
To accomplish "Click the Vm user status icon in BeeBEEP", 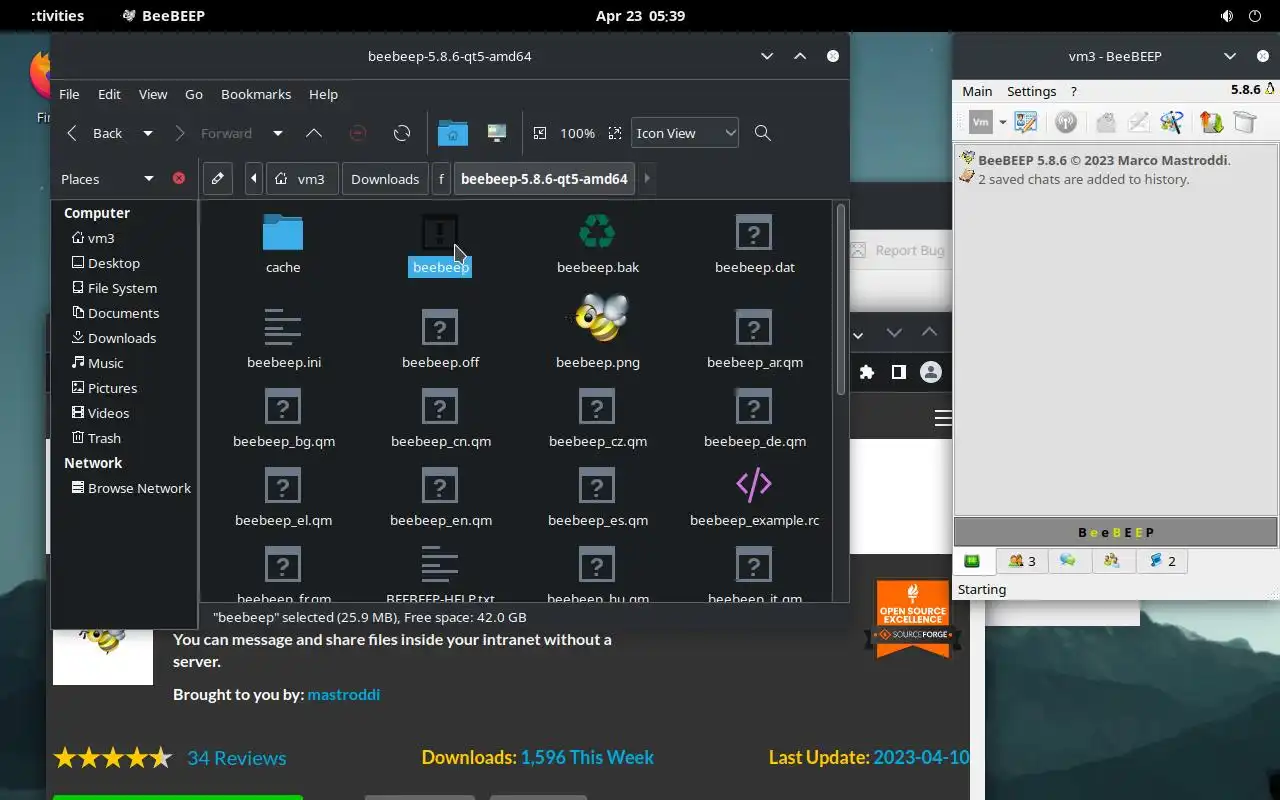I will 981,122.
